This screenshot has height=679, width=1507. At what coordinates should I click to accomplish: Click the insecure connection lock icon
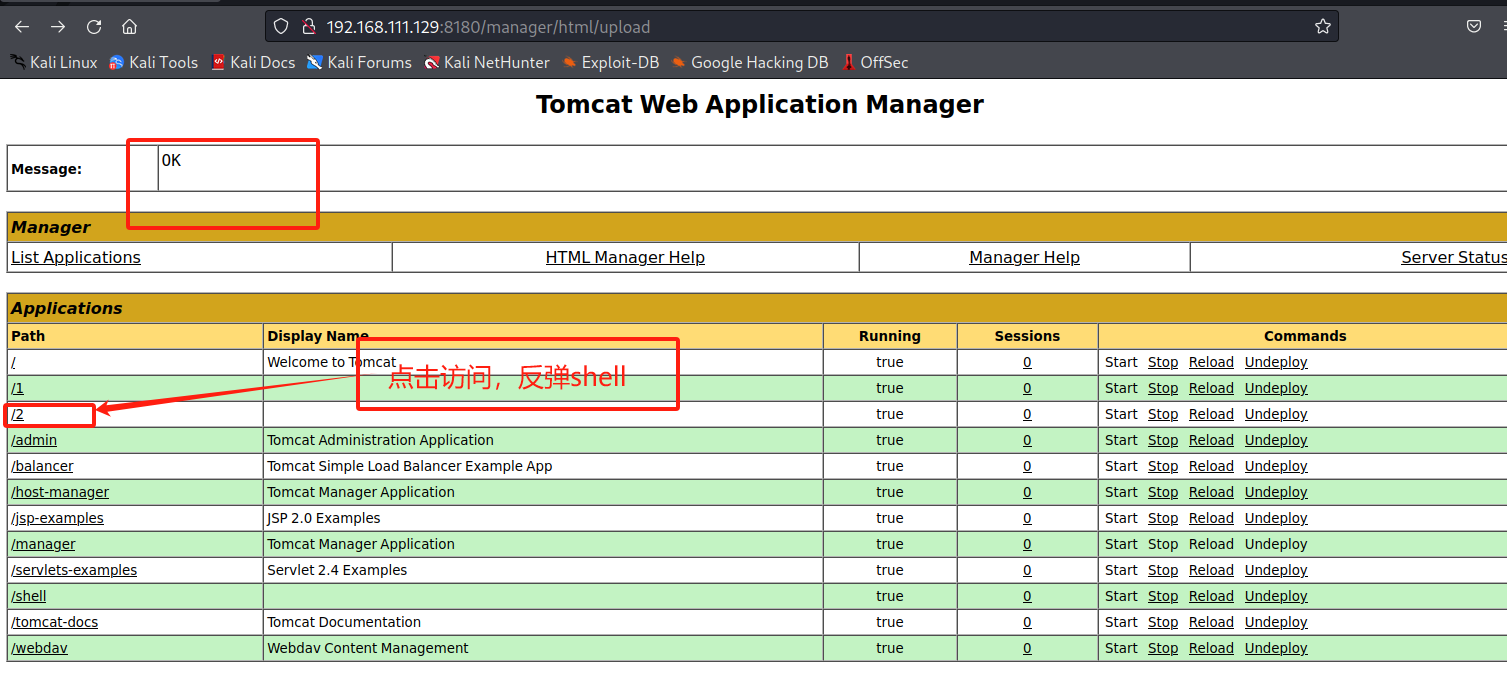pyautogui.click(x=308, y=27)
